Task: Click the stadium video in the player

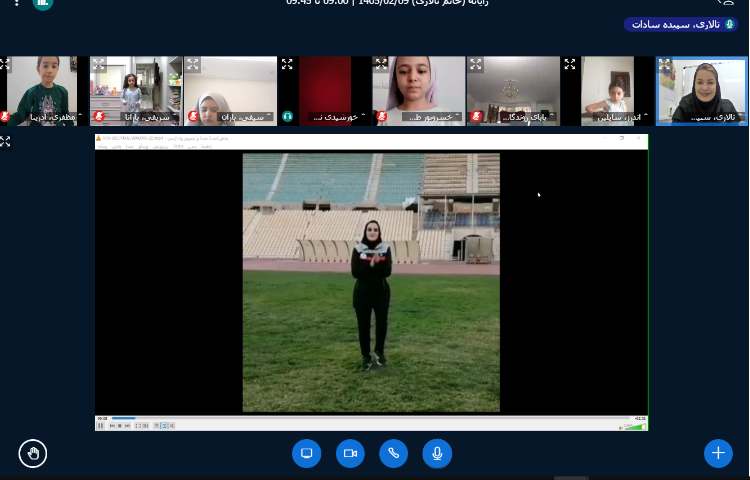Action: pyautogui.click(x=371, y=283)
